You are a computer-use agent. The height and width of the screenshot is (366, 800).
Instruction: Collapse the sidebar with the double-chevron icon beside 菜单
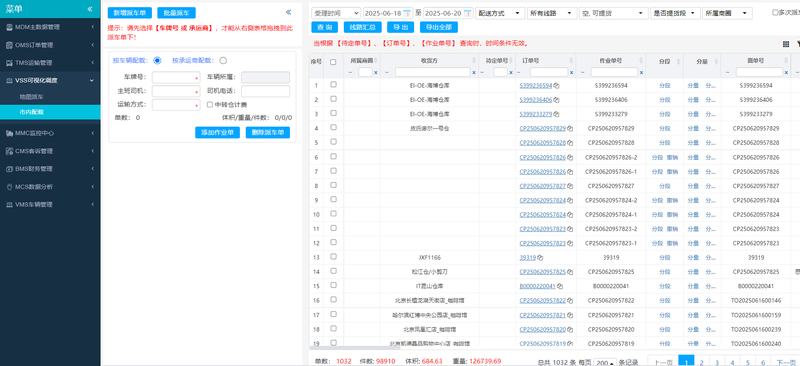point(90,9)
